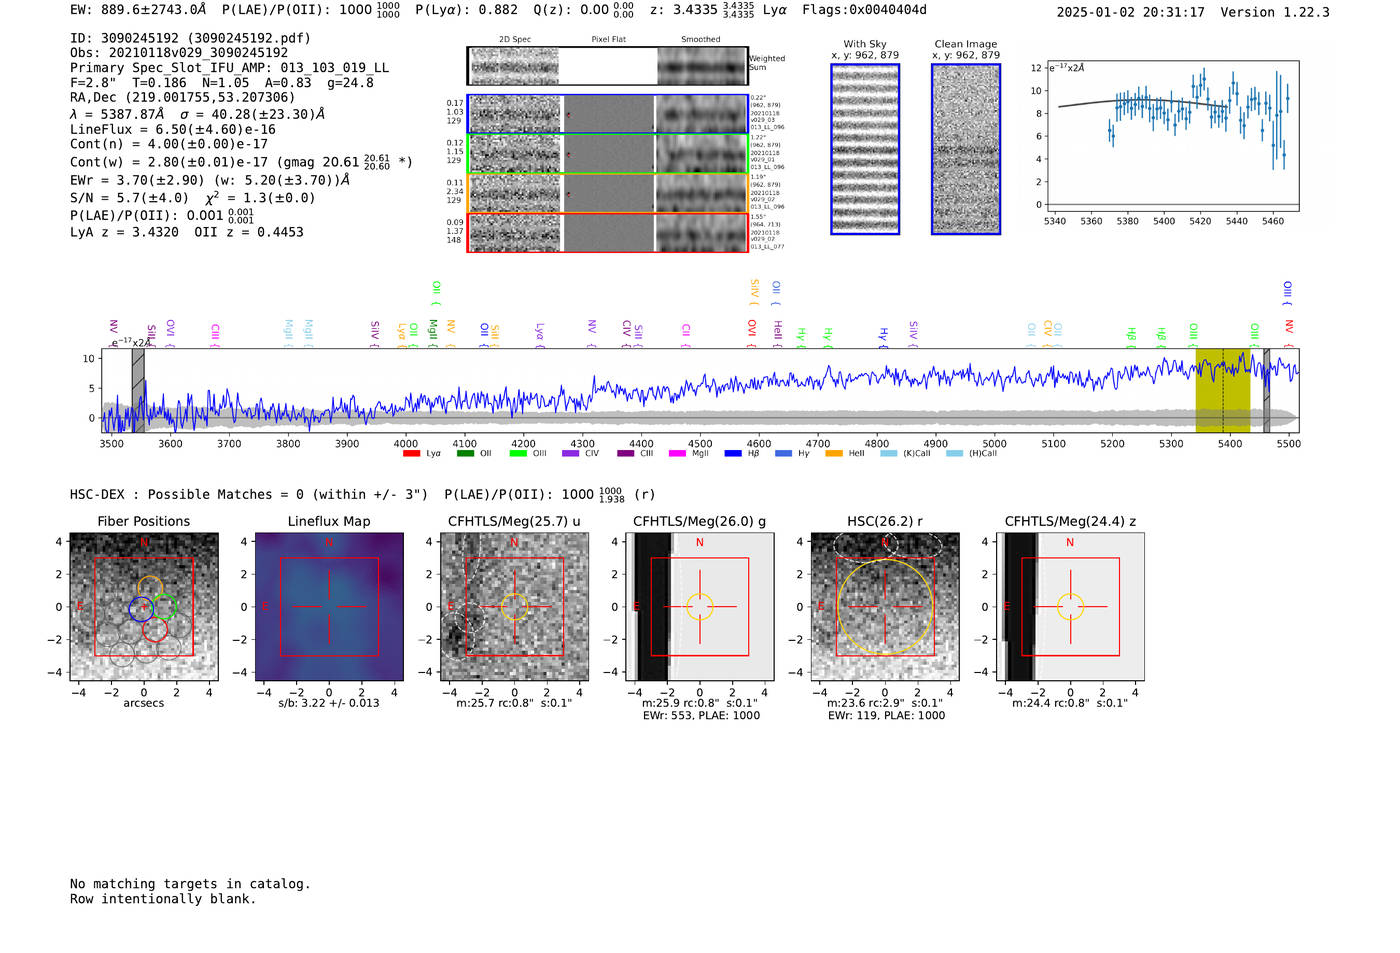Screen dimensions: 1400x953
Task: Click the HSC-DEX Possible Matches line
Action: click(x=363, y=494)
